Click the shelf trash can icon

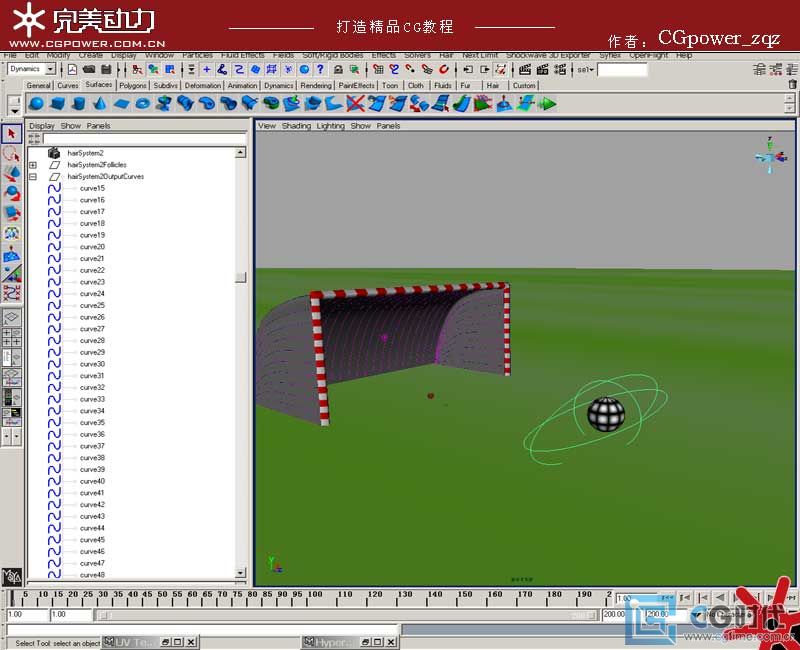(x=792, y=85)
